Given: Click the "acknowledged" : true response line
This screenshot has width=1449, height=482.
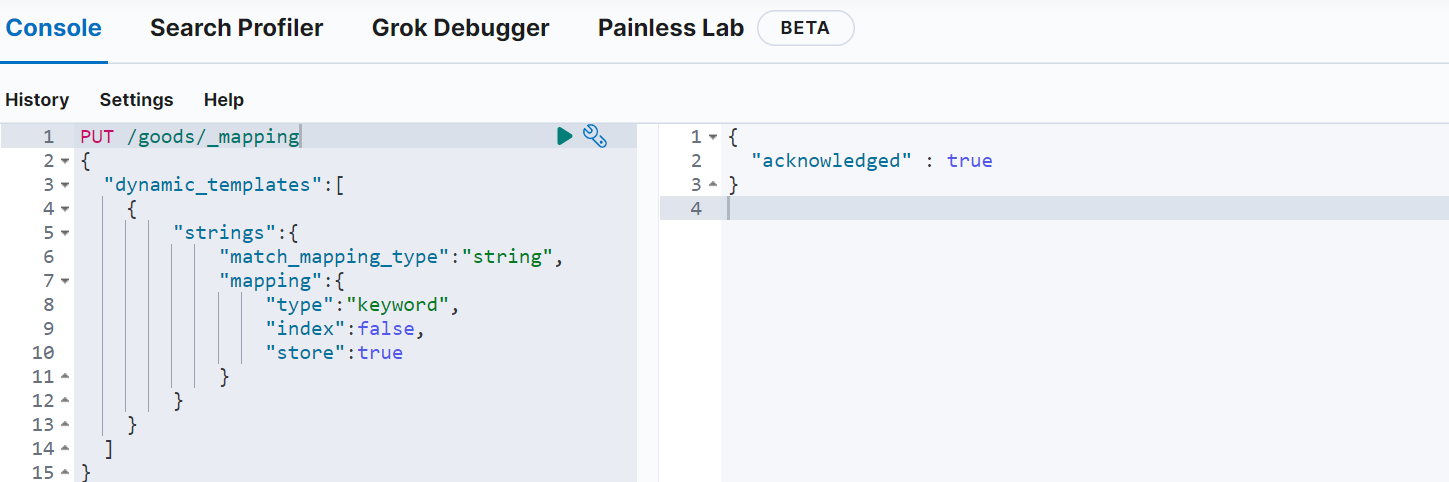Looking at the screenshot, I should click(871, 161).
